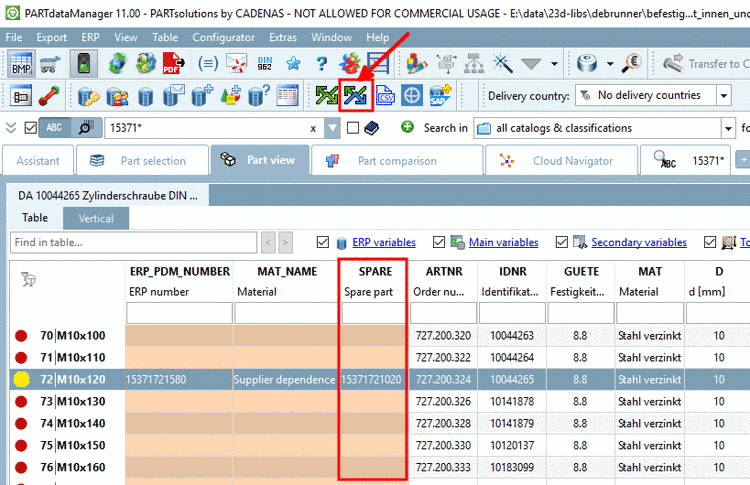The width and height of the screenshot is (750, 485).
Task: Toggle checkbox next to the book icon
Action: (x=353, y=128)
